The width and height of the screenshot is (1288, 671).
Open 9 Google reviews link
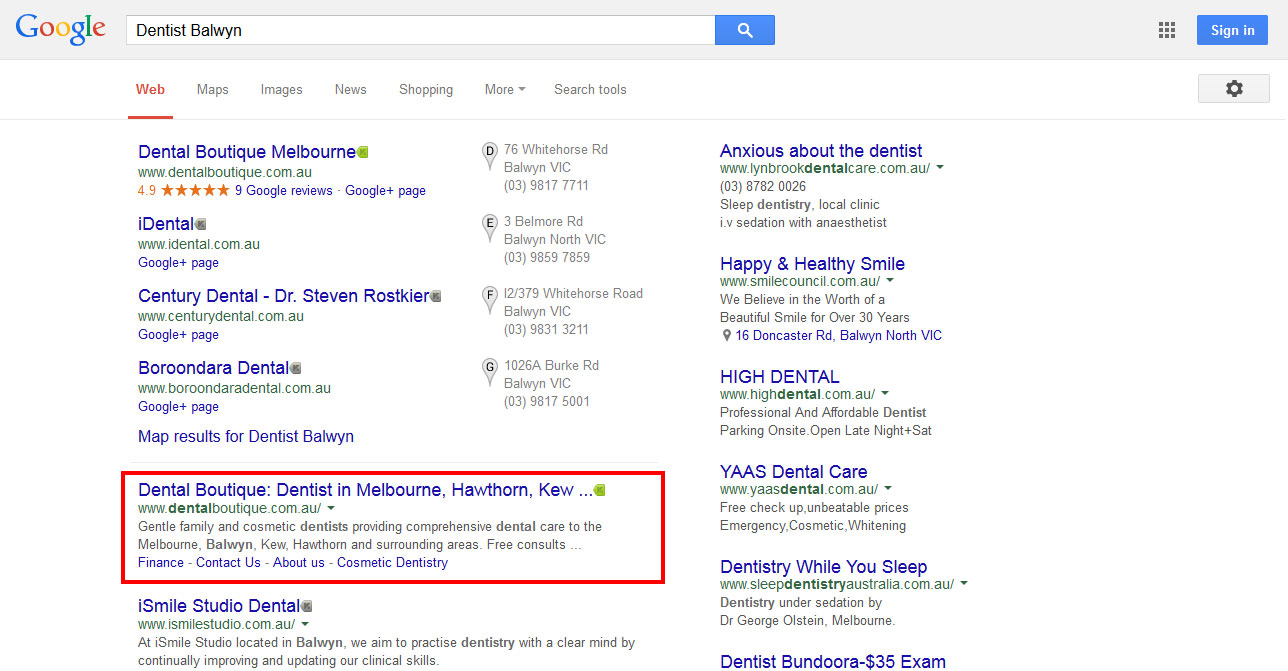pyautogui.click(x=284, y=190)
